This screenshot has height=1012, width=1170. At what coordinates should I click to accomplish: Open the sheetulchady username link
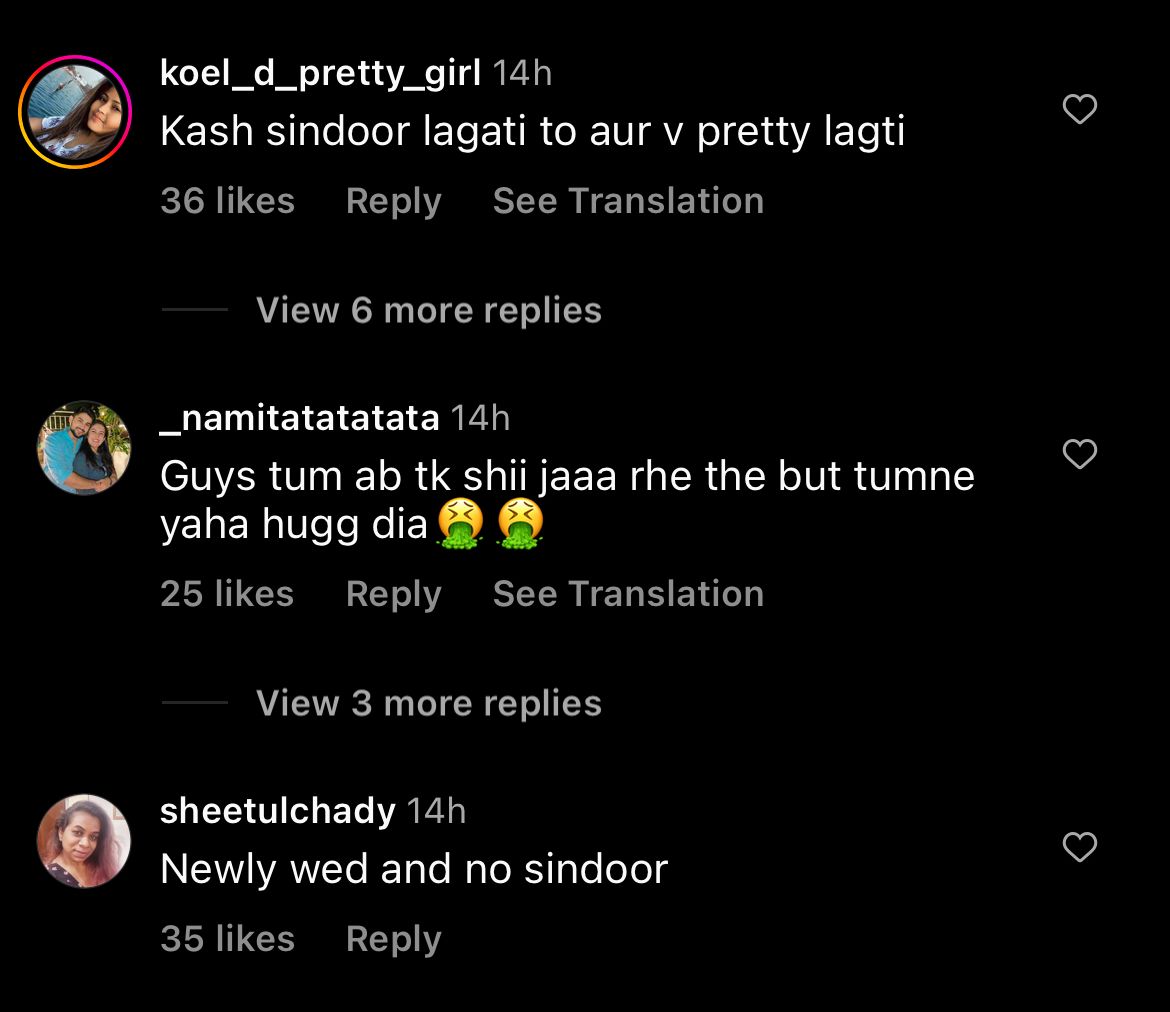277,811
